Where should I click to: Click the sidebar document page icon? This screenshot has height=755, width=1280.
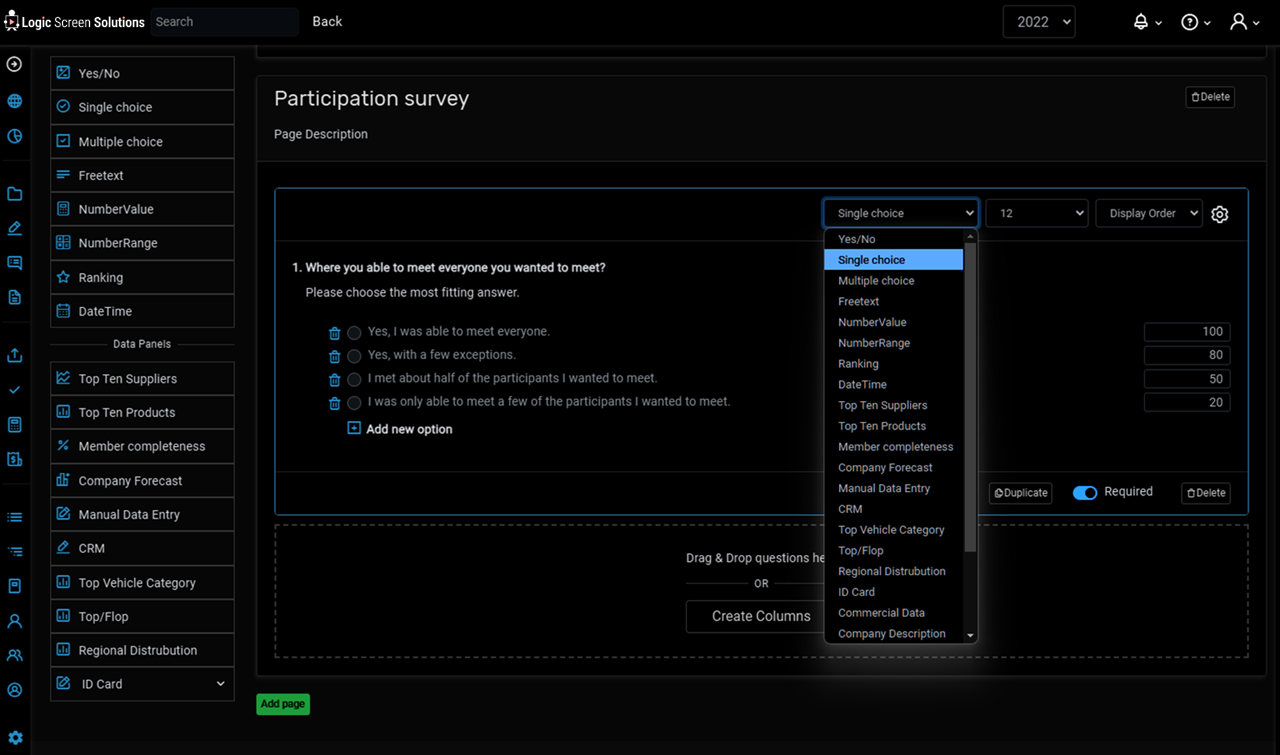[x=14, y=297]
